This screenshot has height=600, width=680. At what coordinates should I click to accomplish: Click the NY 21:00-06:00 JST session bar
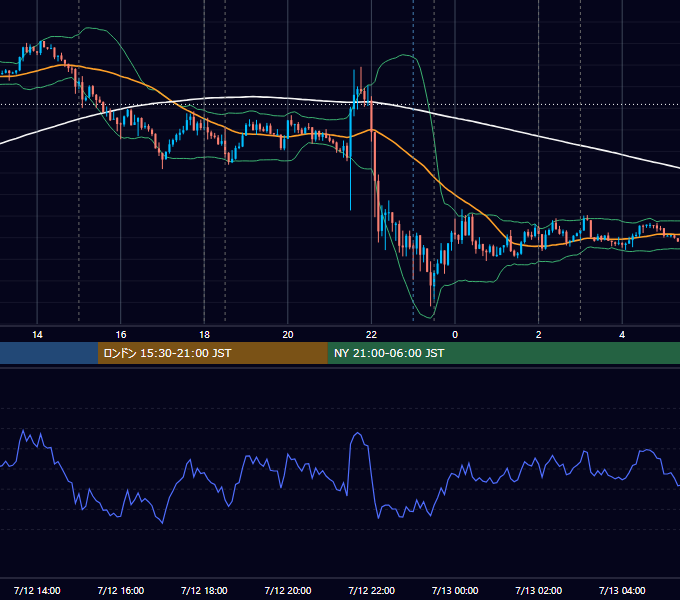tap(503, 353)
